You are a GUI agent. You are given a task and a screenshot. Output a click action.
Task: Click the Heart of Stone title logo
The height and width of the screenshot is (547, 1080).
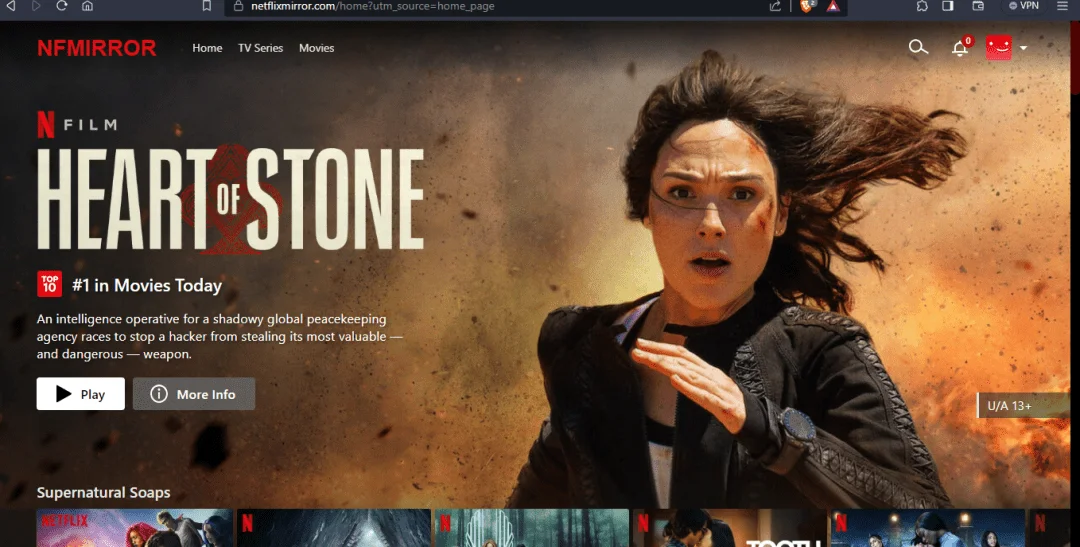[x=230, y=200]
